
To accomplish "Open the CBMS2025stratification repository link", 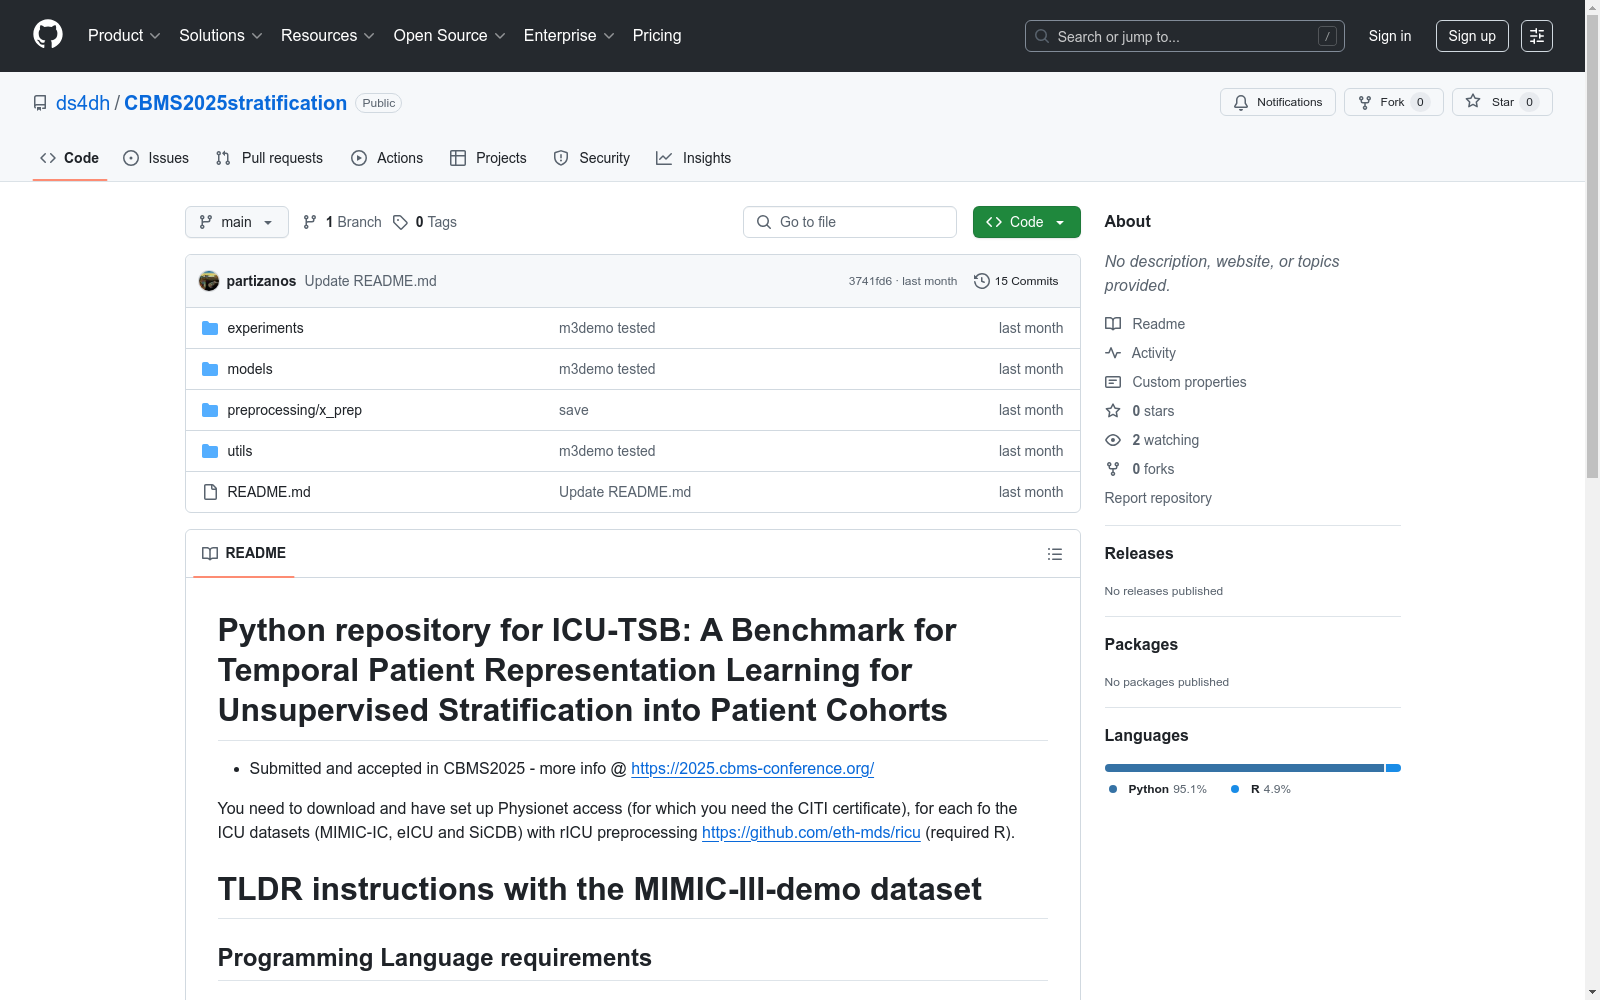I will click(235, 103).
